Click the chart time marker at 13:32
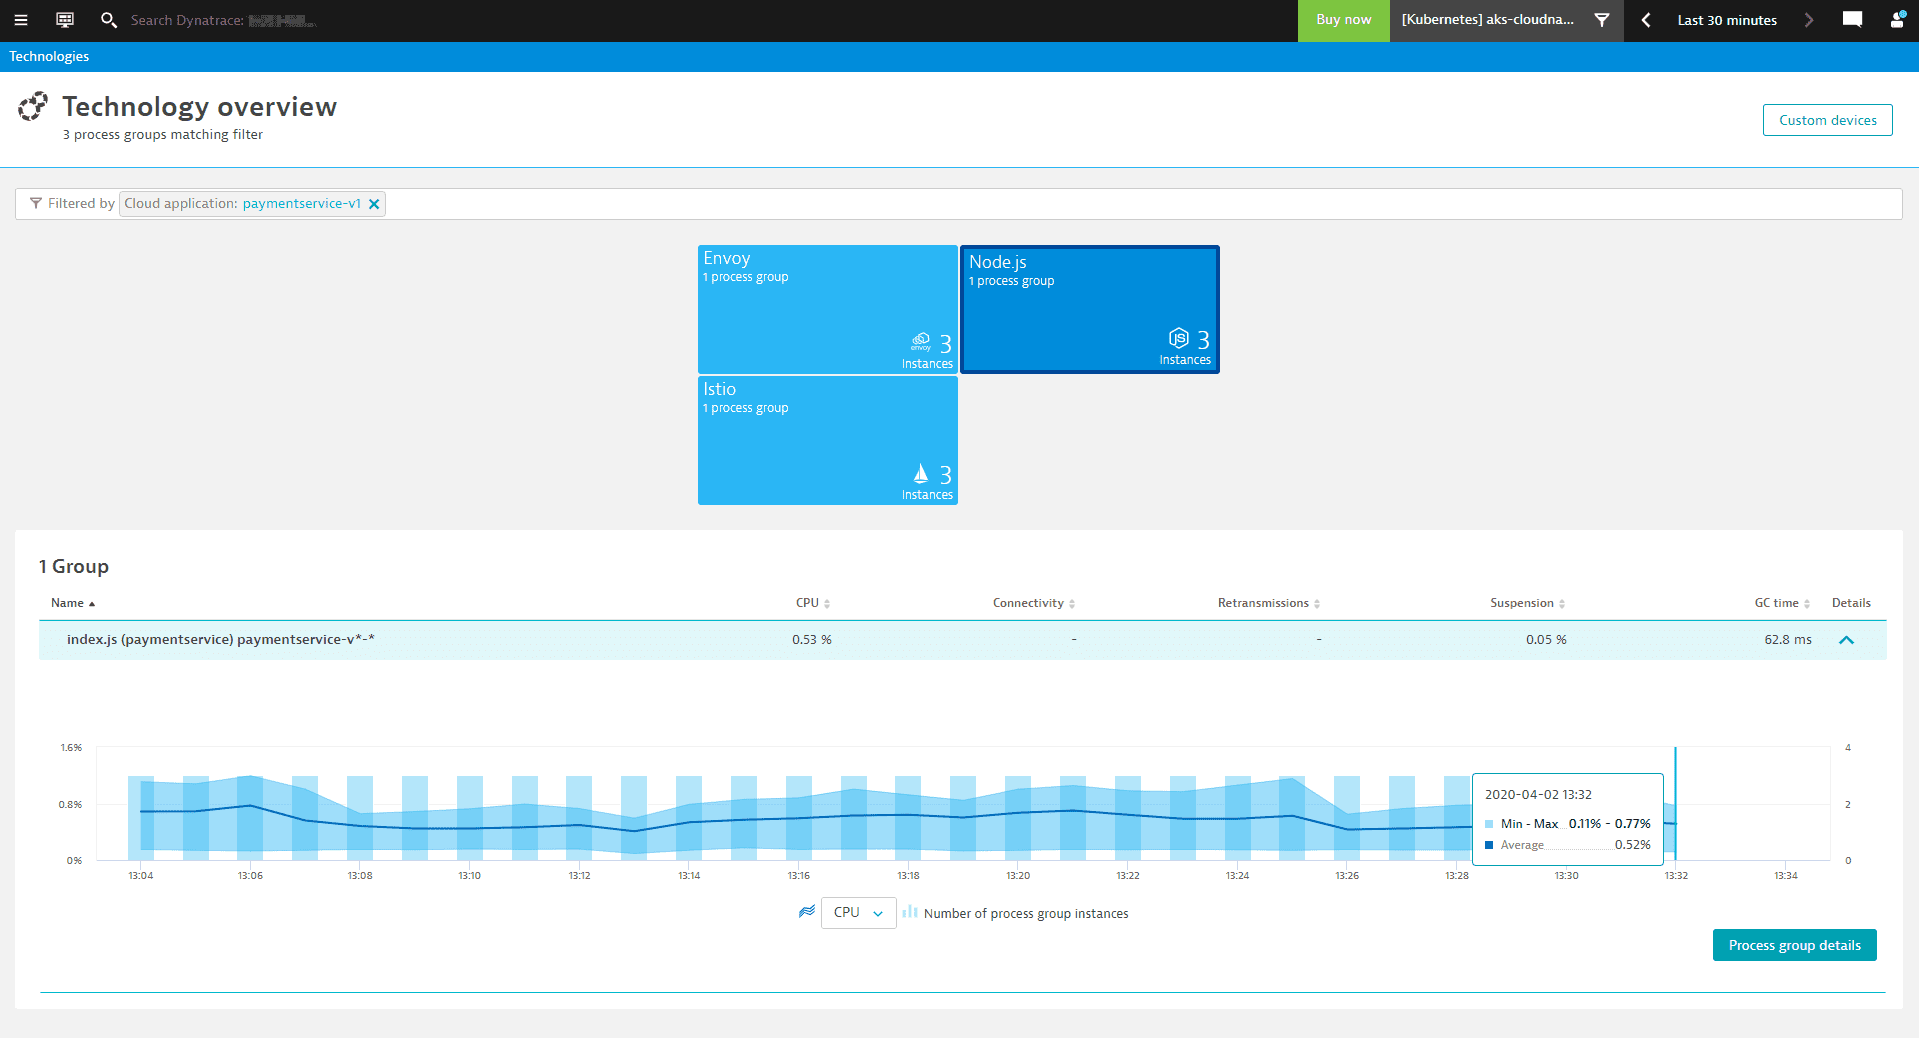This screenshot has width=1919, height=1038. 1675,804
